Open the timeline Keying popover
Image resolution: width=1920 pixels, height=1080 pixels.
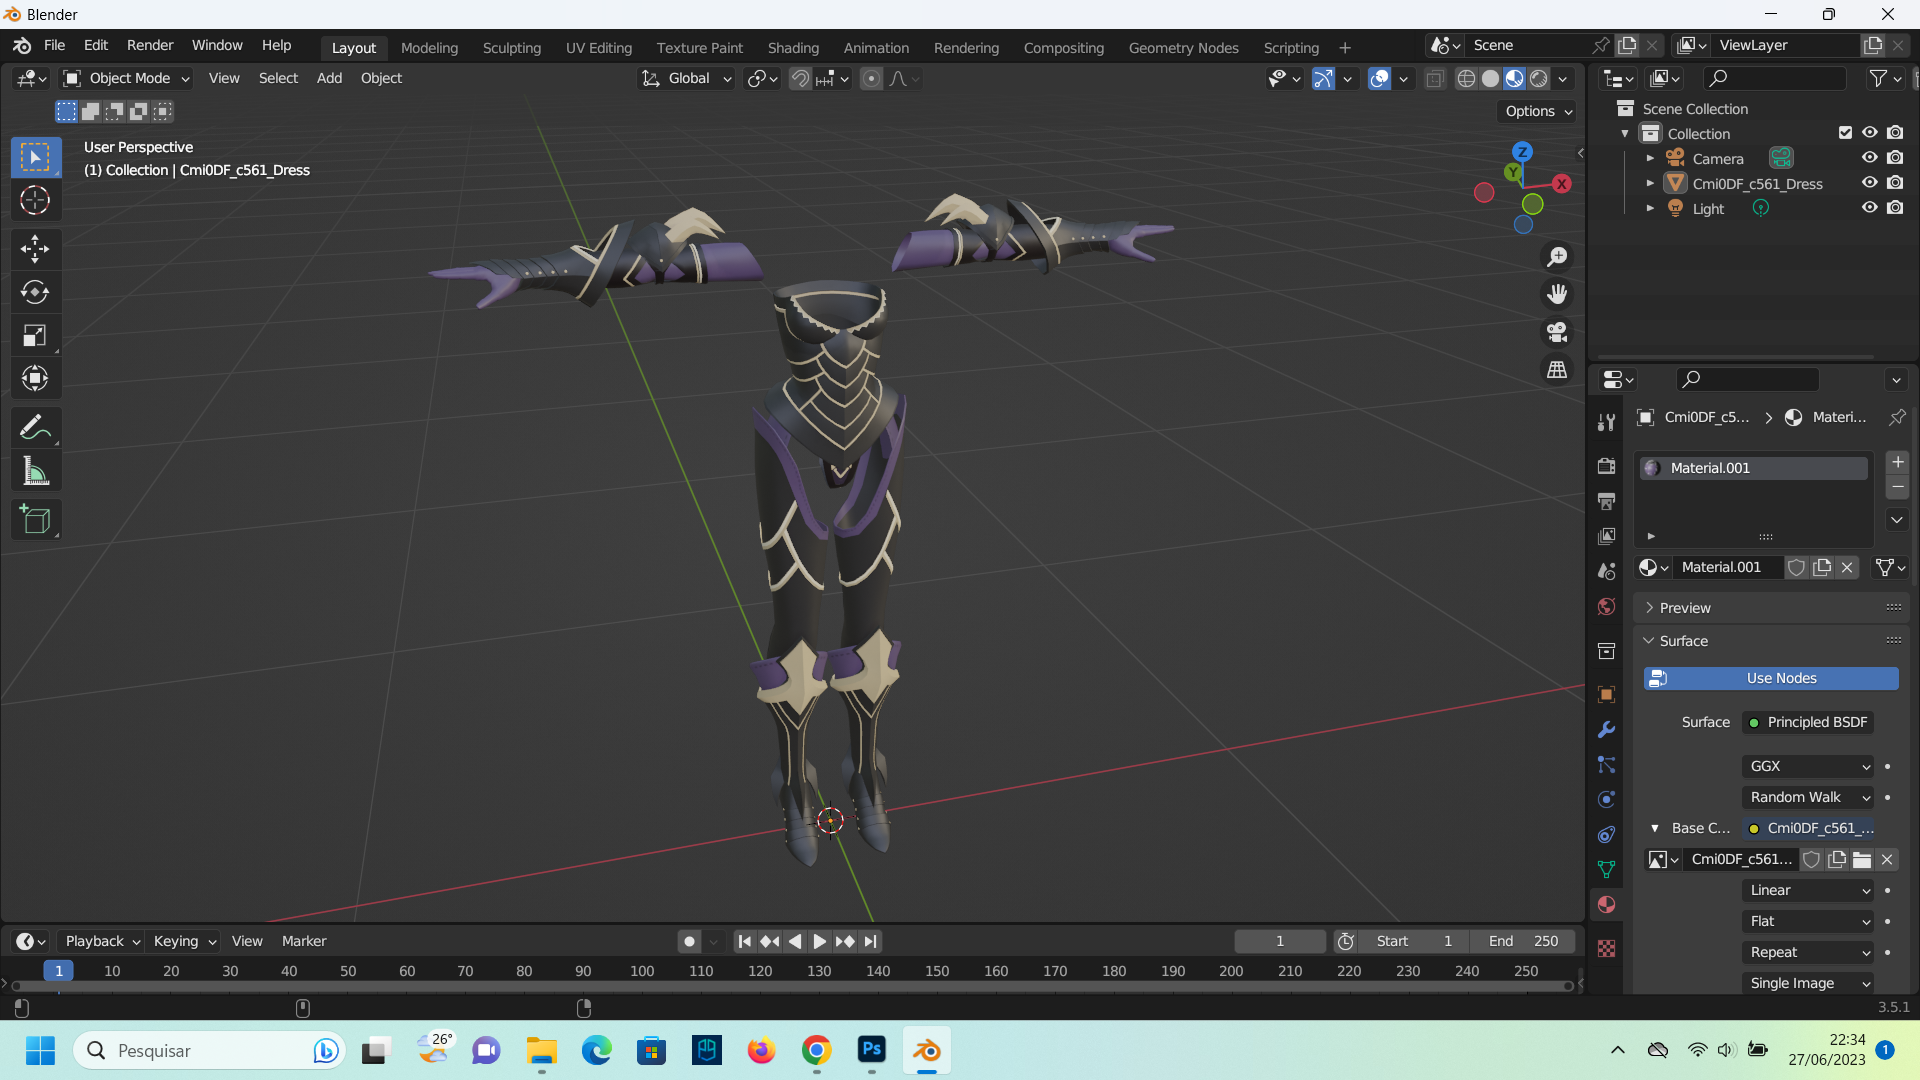(184, 941)
